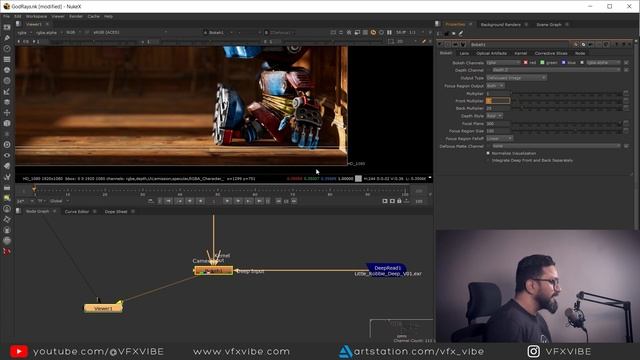Image resolution: width=640 pixels, height=360 pixels.
Task: Toggle the blue channel checkbox
Action: [x=564, y=62]
